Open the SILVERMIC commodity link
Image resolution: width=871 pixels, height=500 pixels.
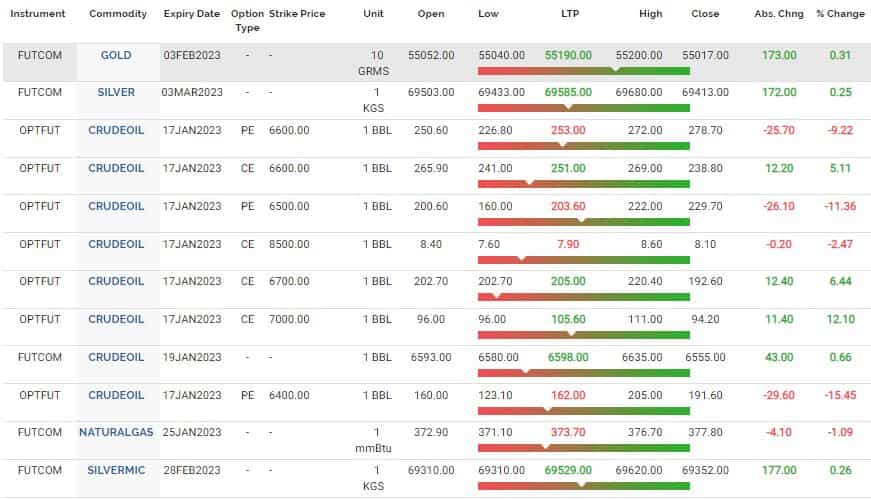pyautogui.click(x=116, y=470)
